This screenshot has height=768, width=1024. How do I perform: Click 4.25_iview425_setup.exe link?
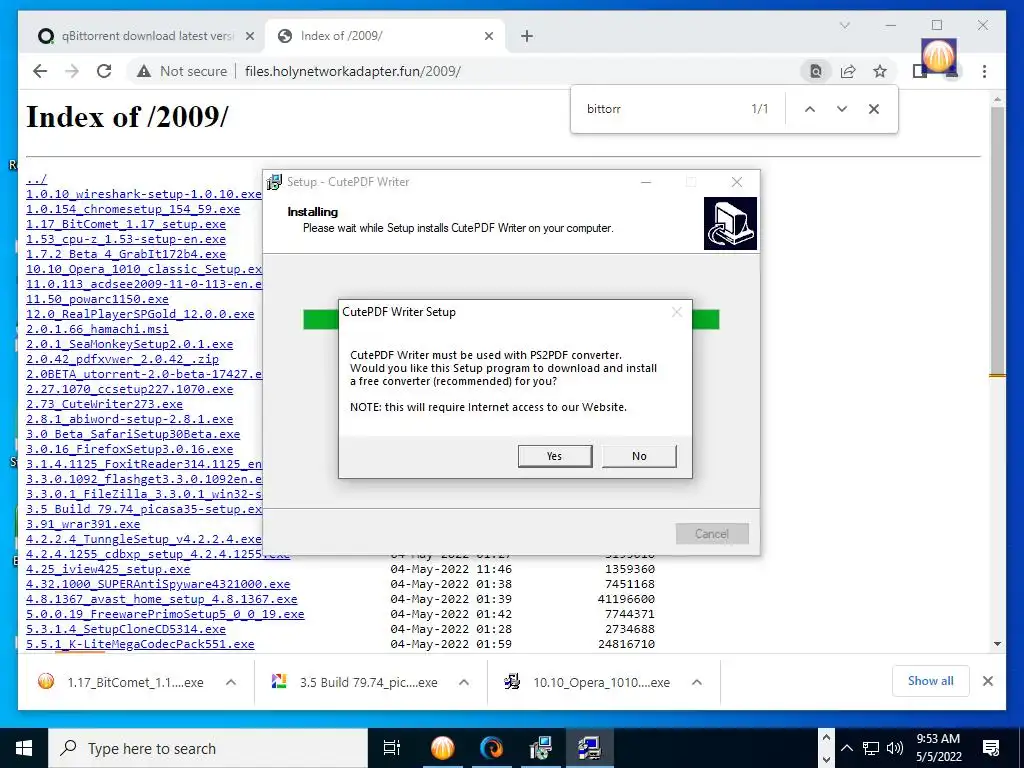[108, 569]
